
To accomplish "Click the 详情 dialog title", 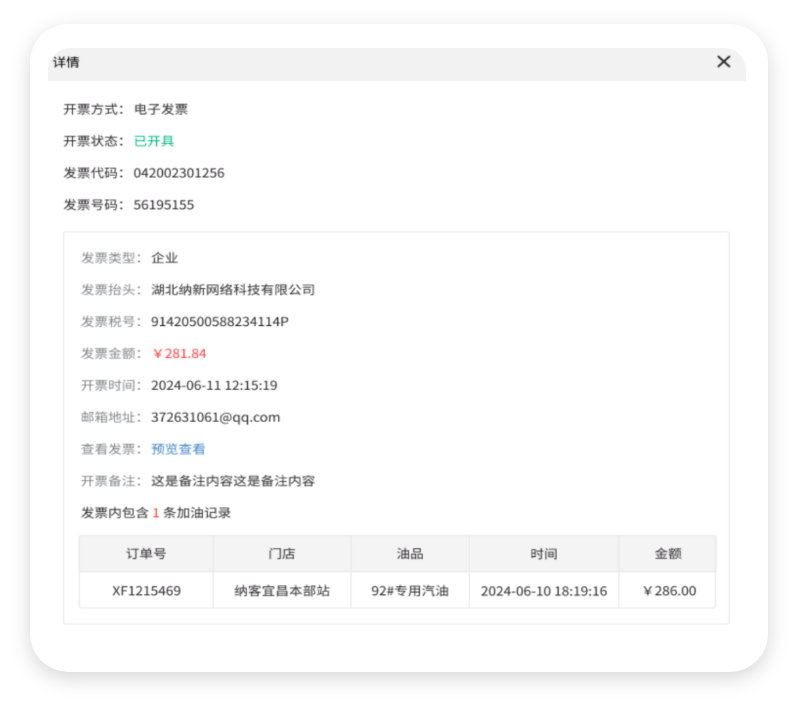I will (x=66, y=62).
